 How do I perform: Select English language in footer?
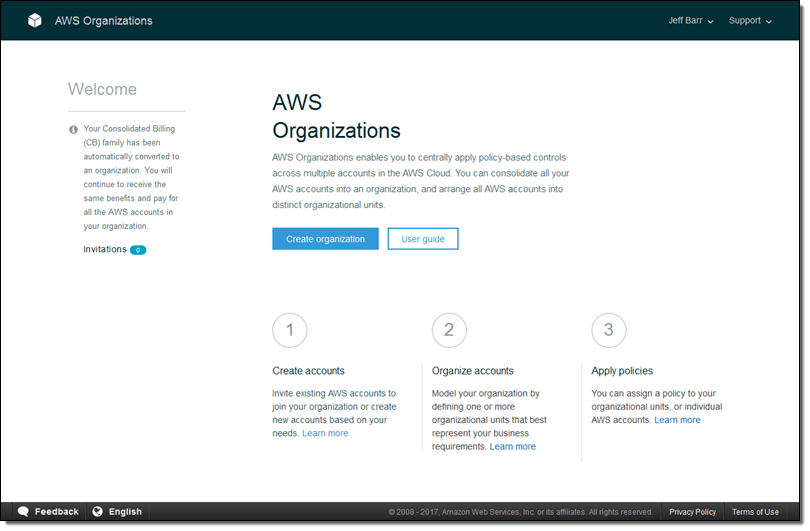pyautogui.click(x=125, y=512)
